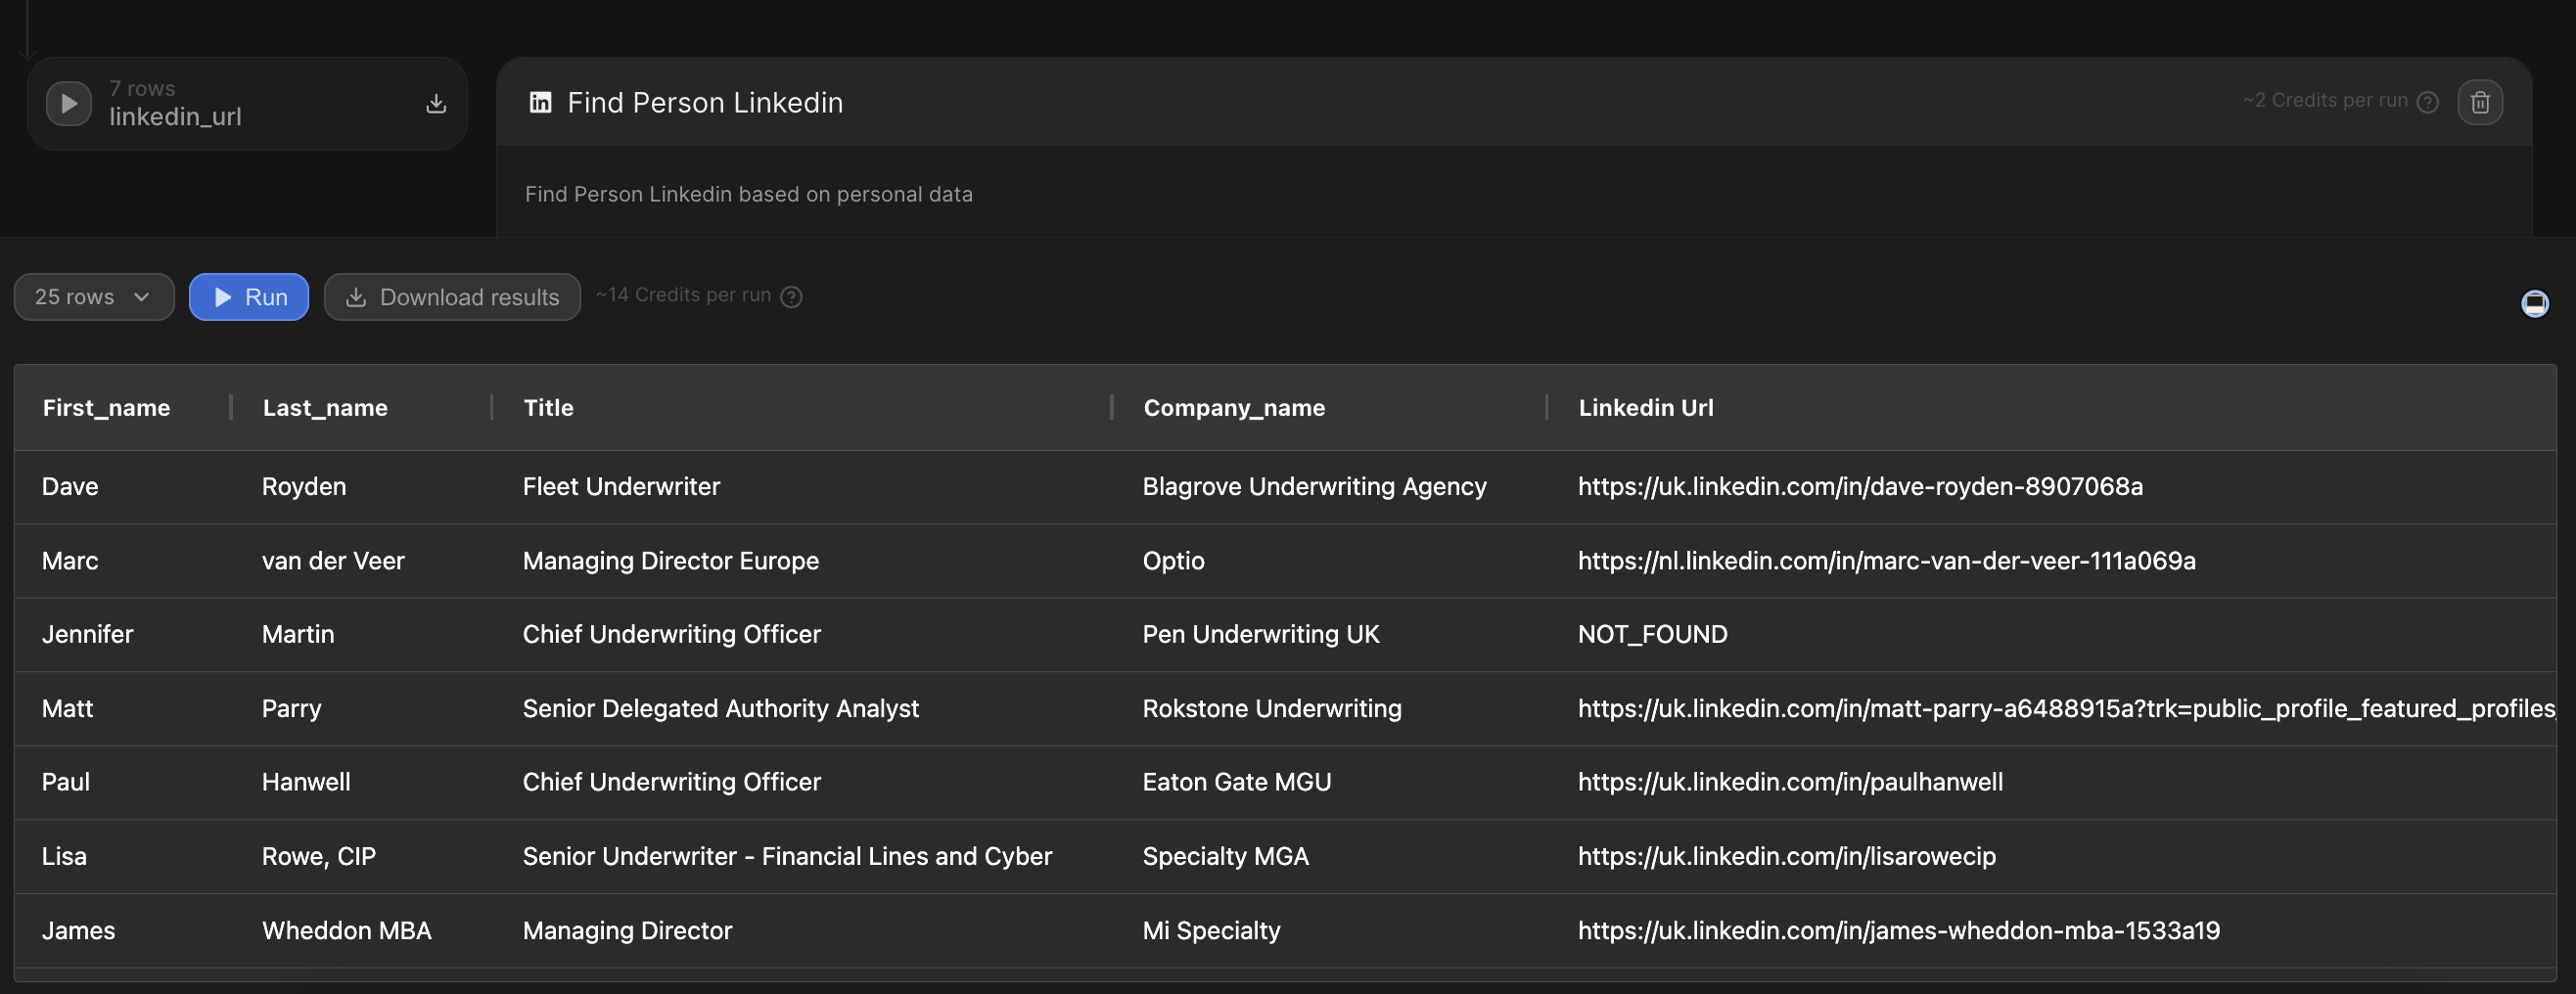Click the LinkedIn icon beside Find Person Linkedin
Screen dimensions: 2576x994
click(540, 102)
